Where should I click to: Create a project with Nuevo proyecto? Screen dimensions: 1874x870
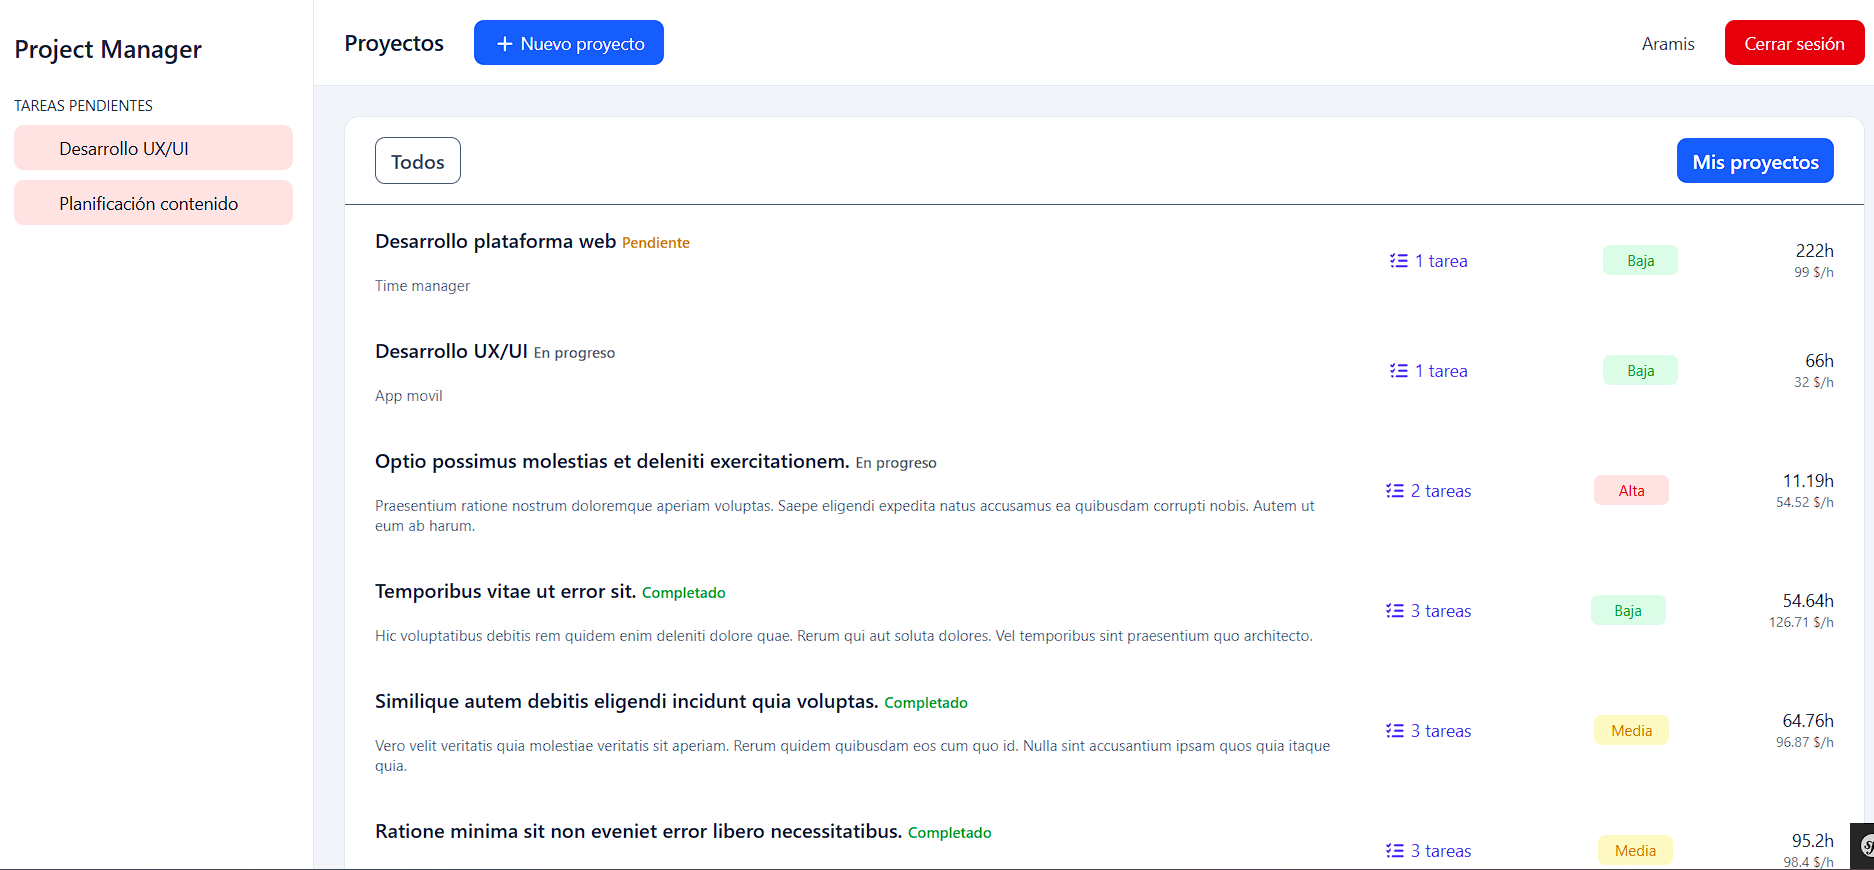pos(568,43)
